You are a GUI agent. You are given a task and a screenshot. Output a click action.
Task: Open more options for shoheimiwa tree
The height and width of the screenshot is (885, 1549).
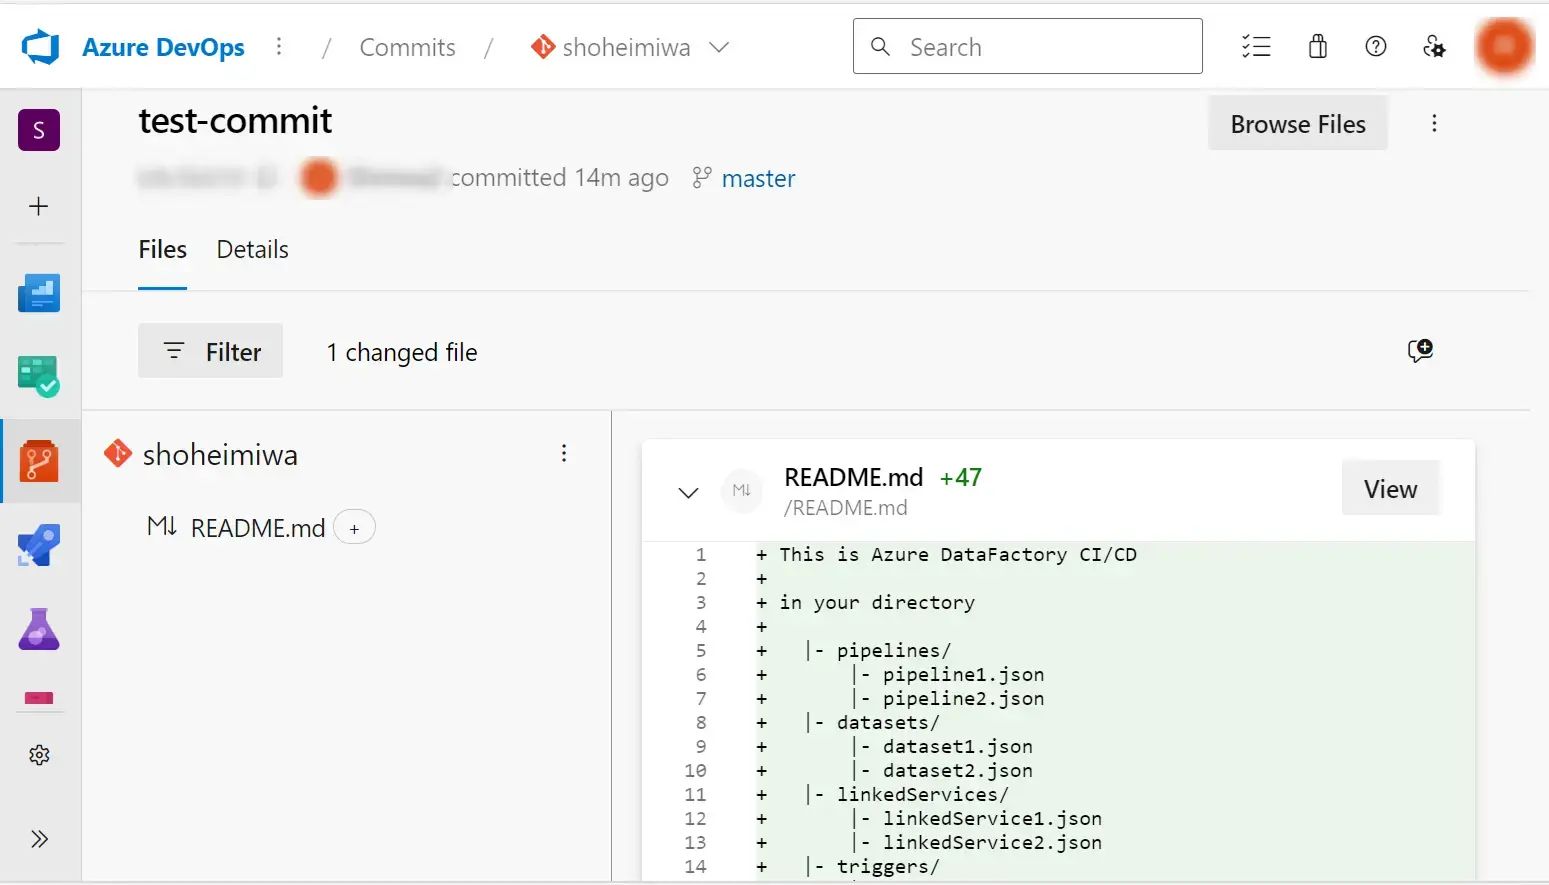[x=564, y=454]
